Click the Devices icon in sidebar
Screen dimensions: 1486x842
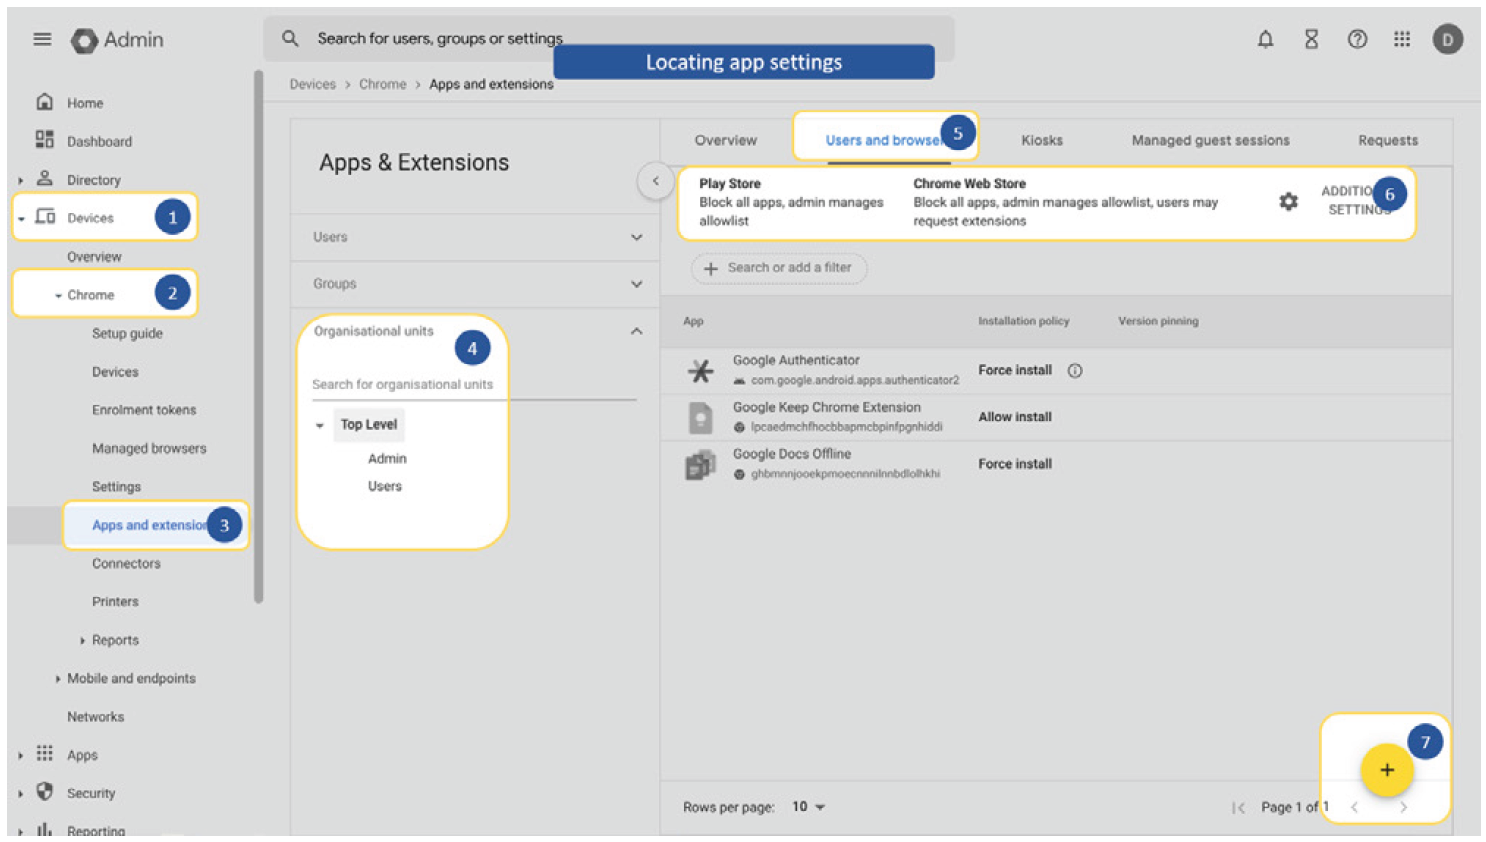coord(45,217)
